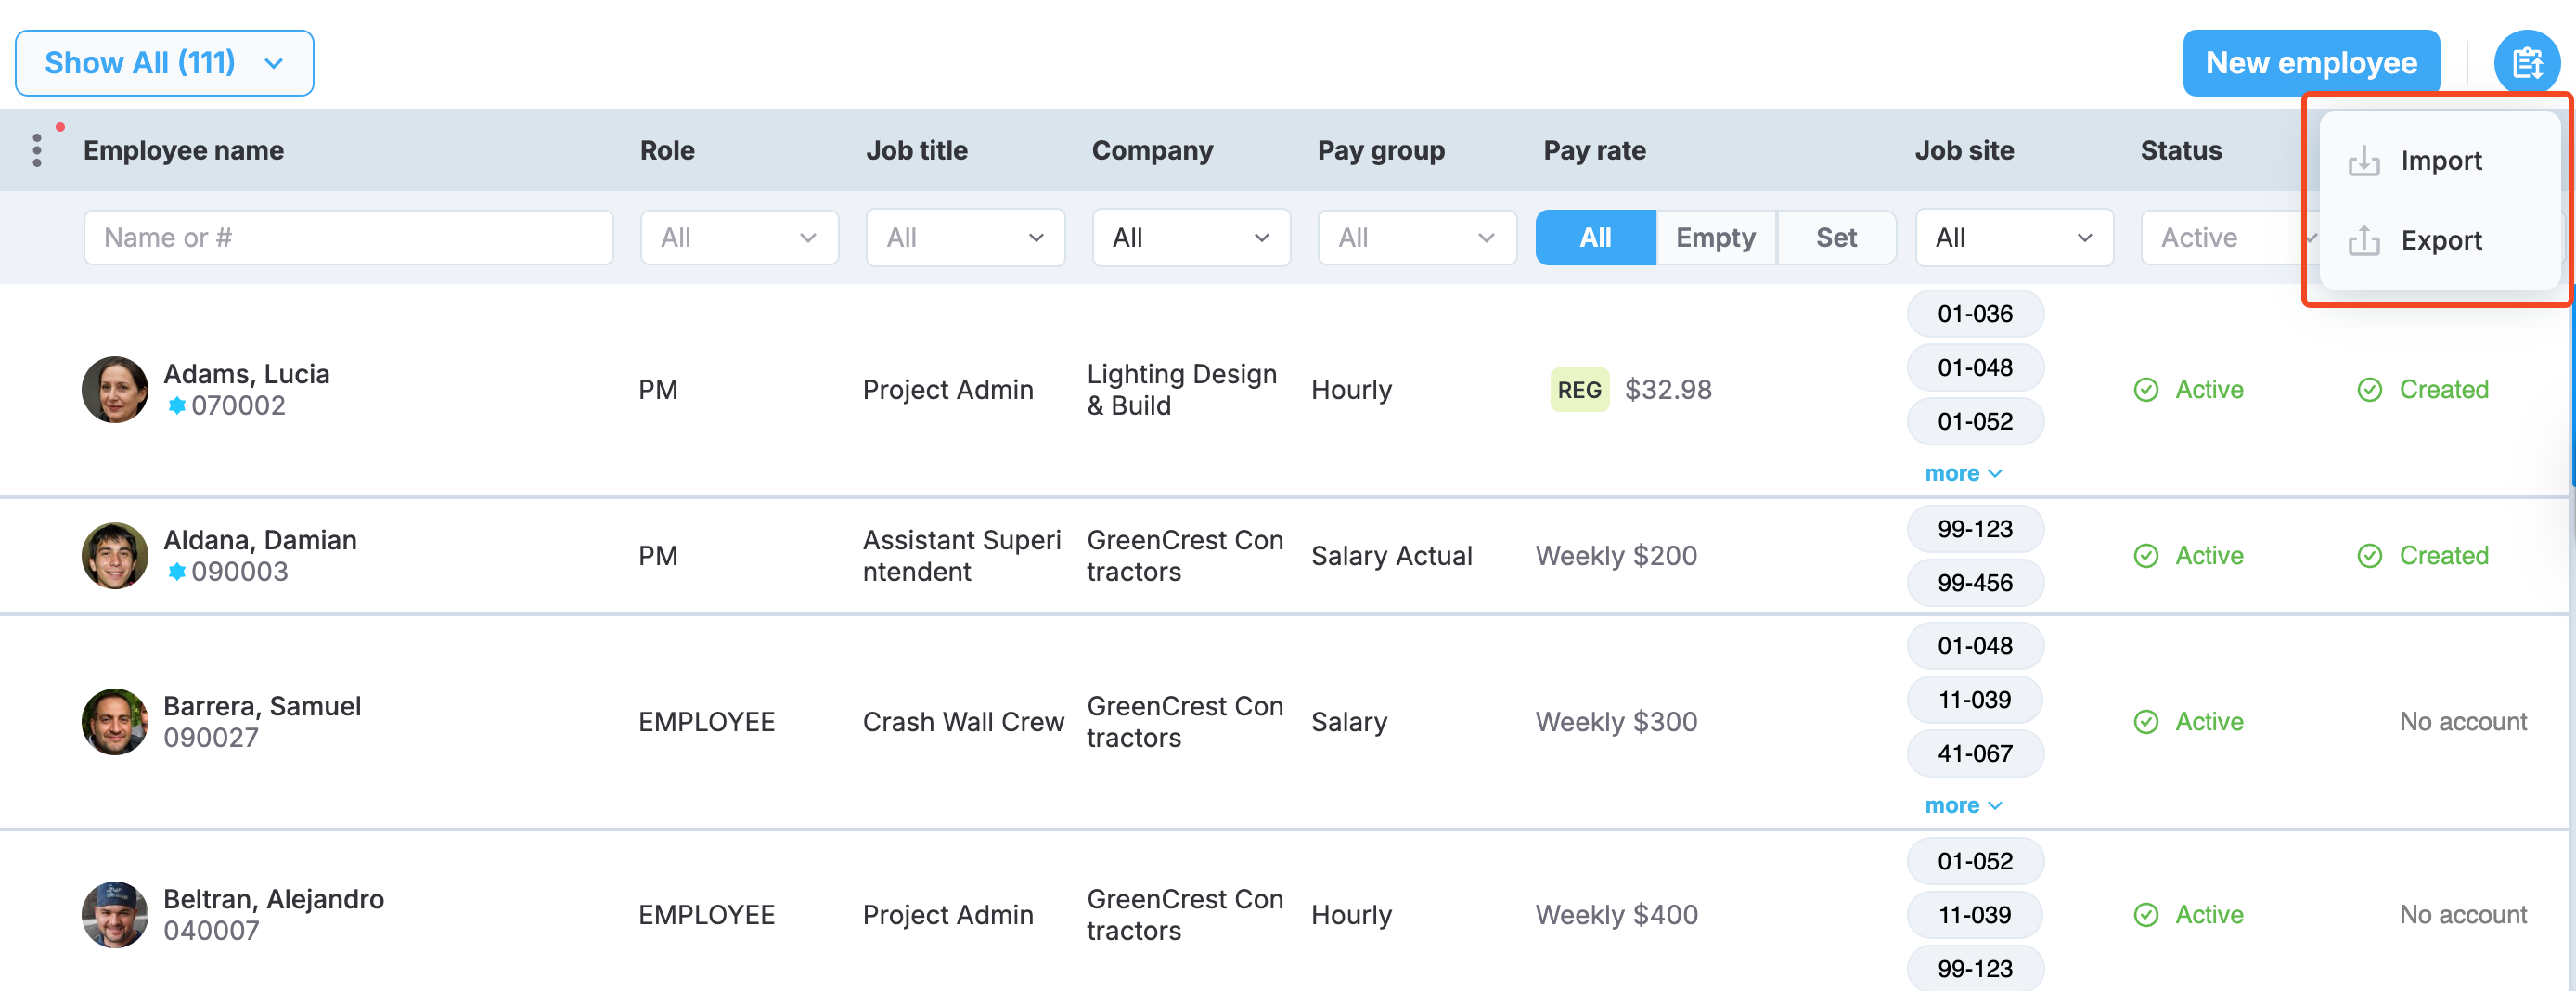Click No account text in Barrera's row
The width and height of the screenshot is (2576, 991).
pos(2463,721)
